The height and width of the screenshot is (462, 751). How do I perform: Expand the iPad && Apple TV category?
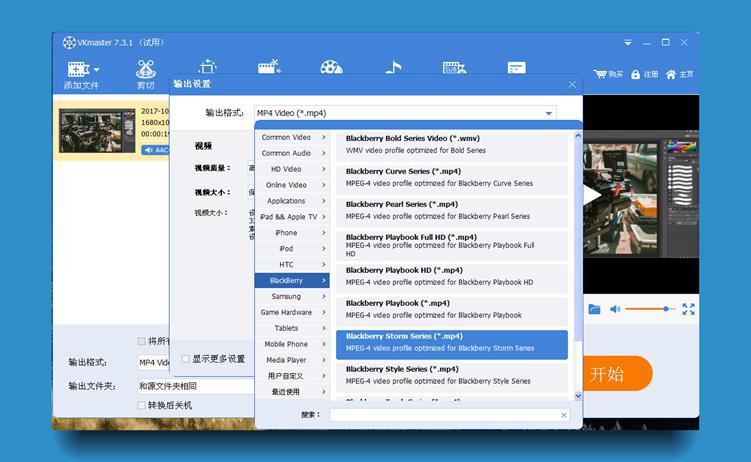(292, 216)
